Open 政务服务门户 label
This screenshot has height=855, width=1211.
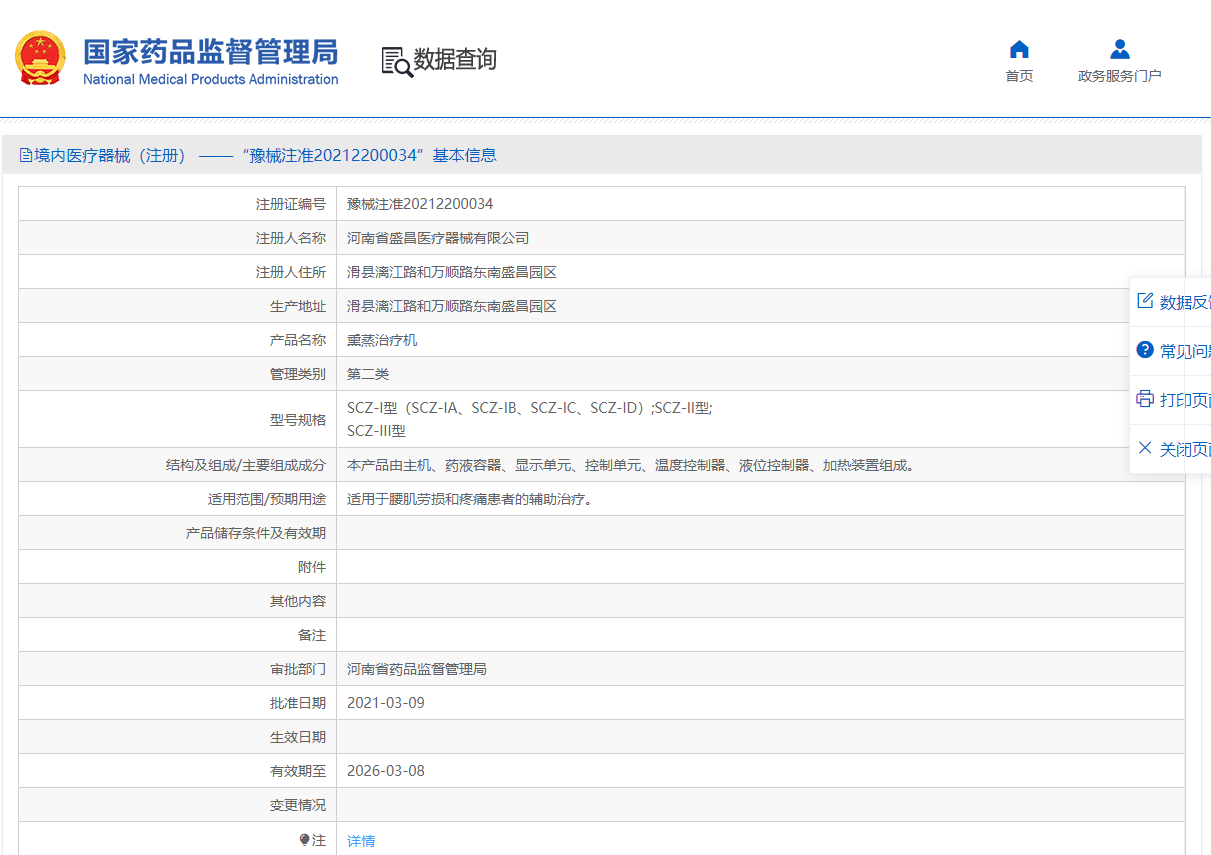(x=1120, y=76)
